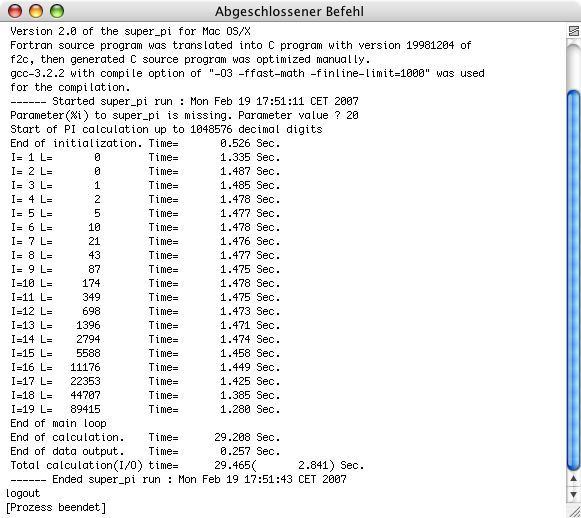Screen dimensions: 581x518
Task: Click the 'Abgeschlossener Befehl' window title
Action: (289, 11)
